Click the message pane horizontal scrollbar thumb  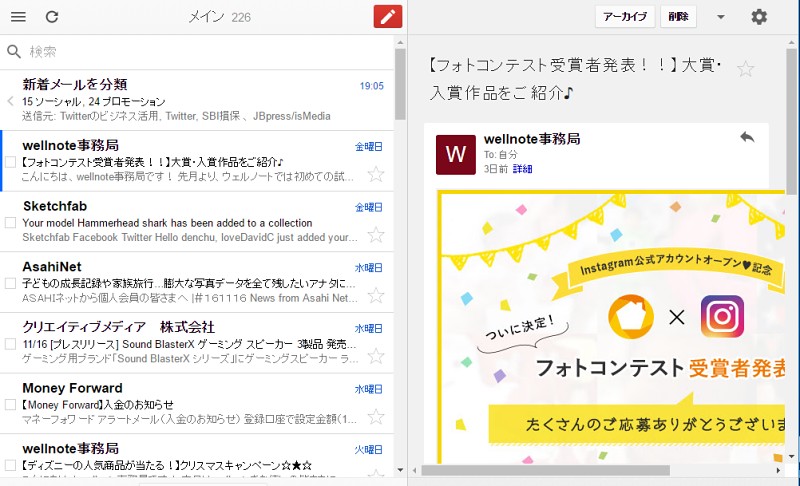click(x=545, y=470)
